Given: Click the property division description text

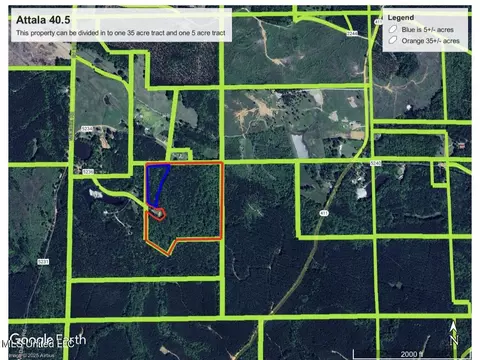Looking at the screenshot, I should point(121,33).
